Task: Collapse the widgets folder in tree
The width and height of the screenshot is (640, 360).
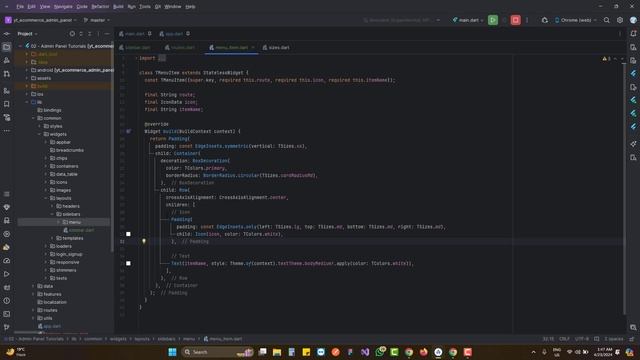Action: (x=40, y=134)
